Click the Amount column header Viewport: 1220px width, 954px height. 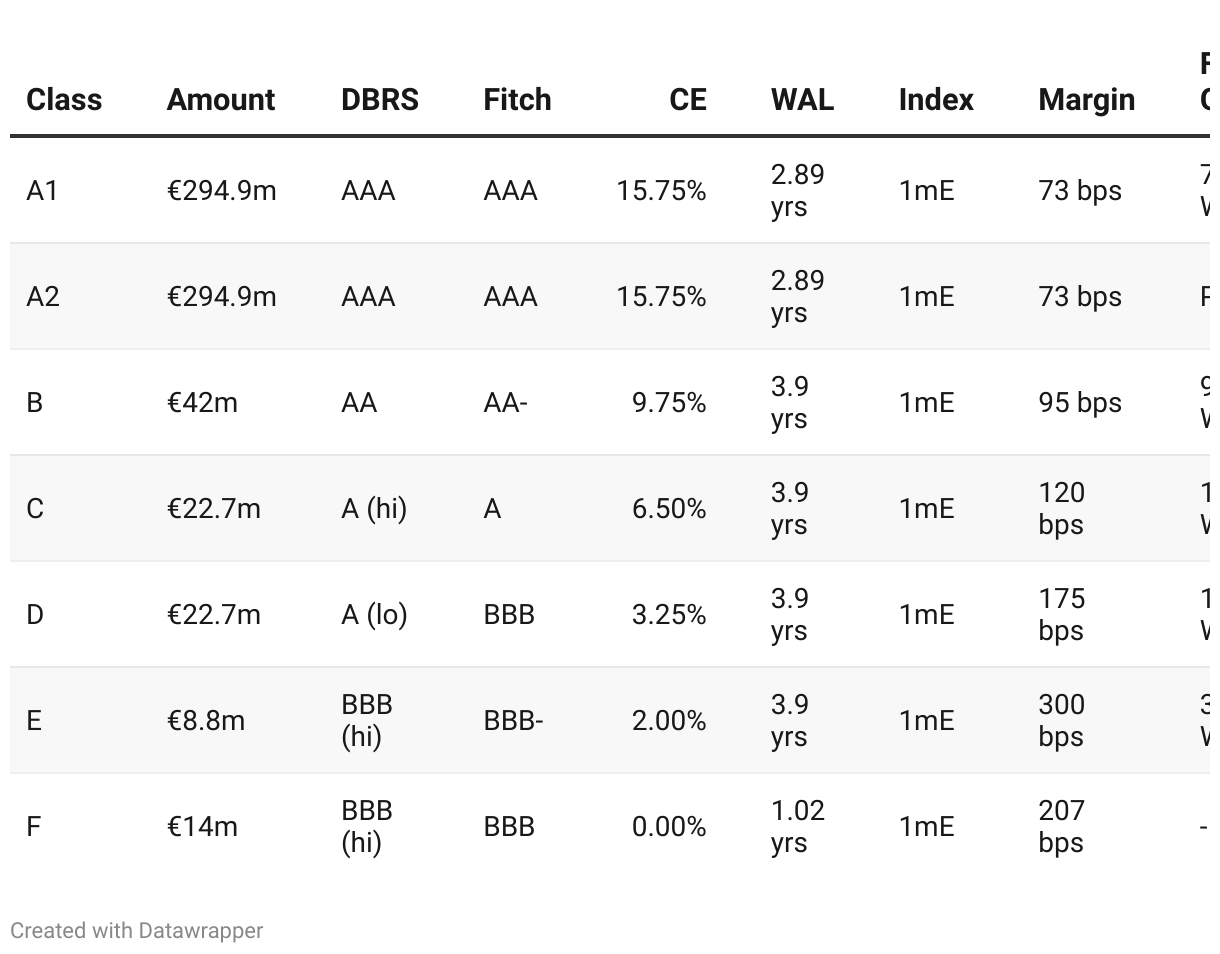click(221, 100)
